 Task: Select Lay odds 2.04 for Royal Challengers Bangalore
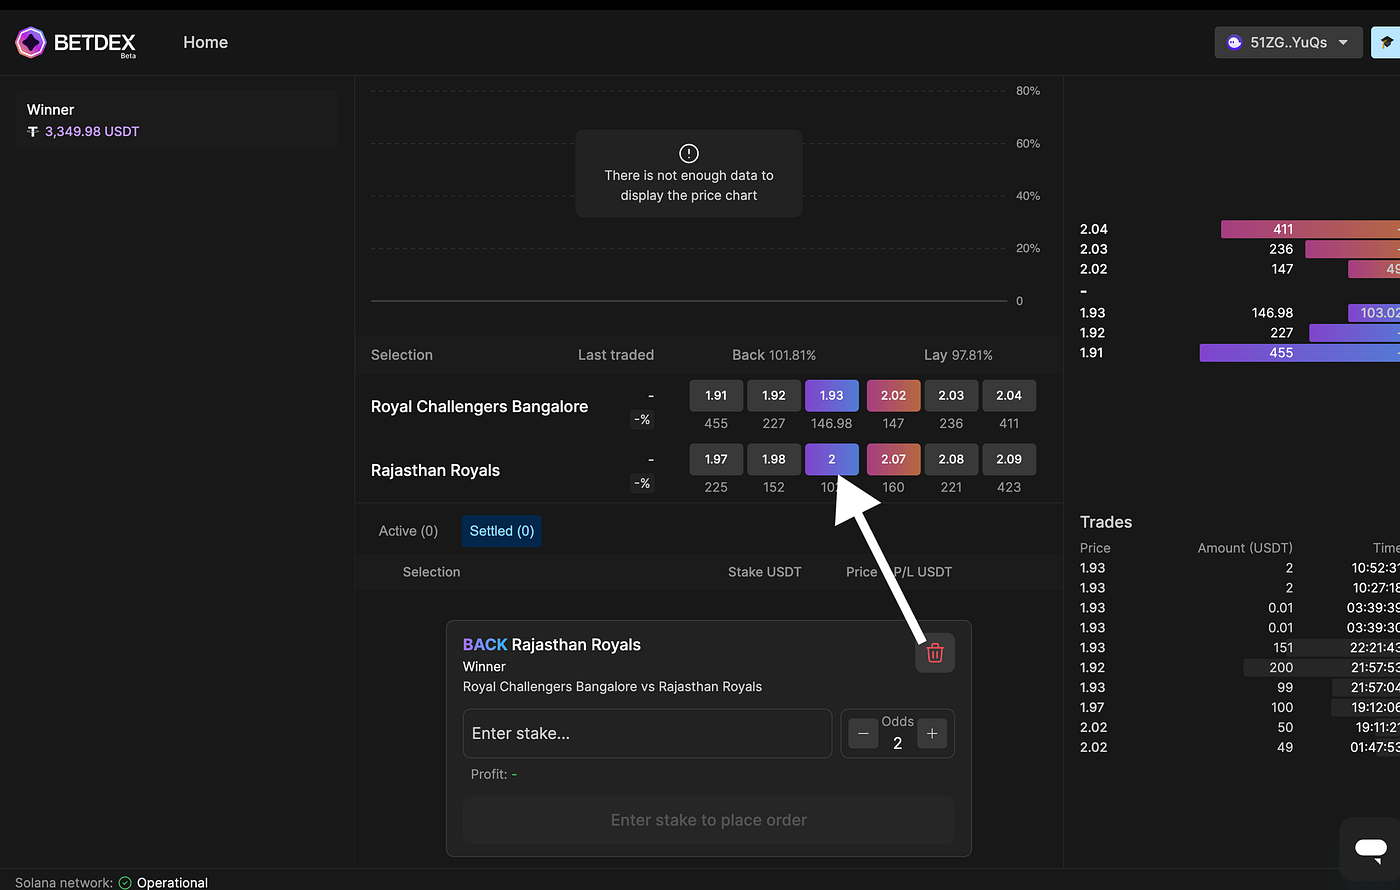(1009, 395)
